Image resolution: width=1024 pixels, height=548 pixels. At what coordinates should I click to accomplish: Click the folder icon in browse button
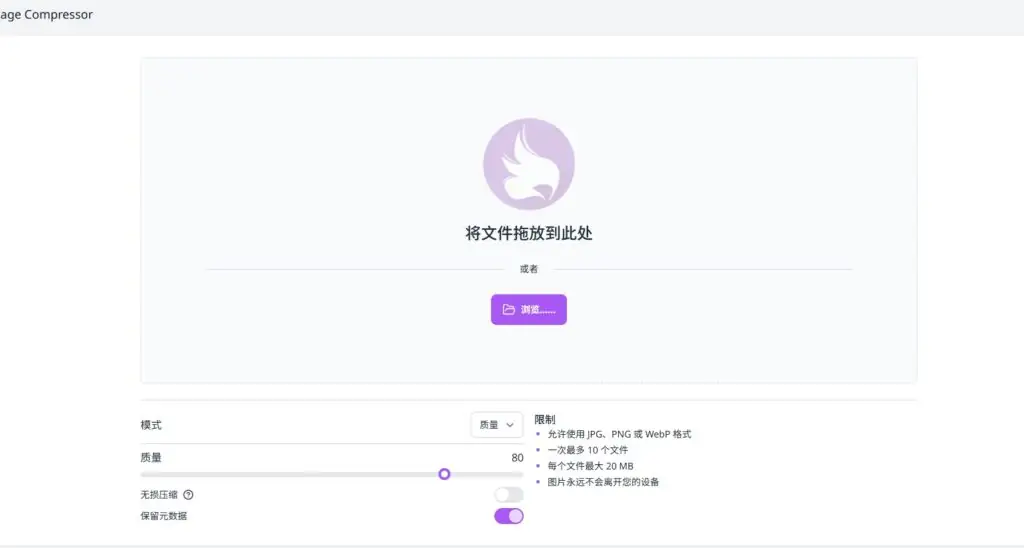[508, 310]
